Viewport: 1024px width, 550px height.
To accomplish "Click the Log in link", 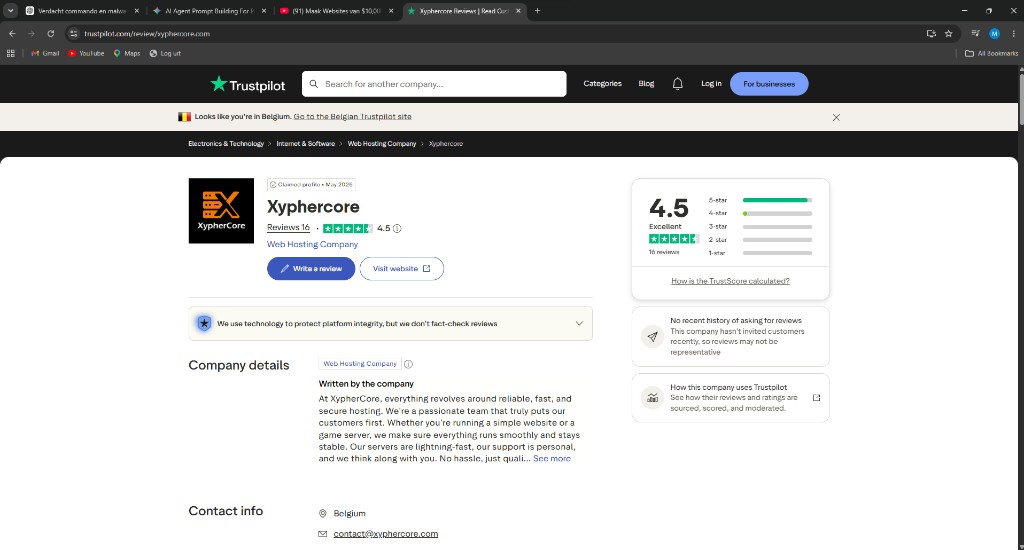I will [x=711, y=84].
